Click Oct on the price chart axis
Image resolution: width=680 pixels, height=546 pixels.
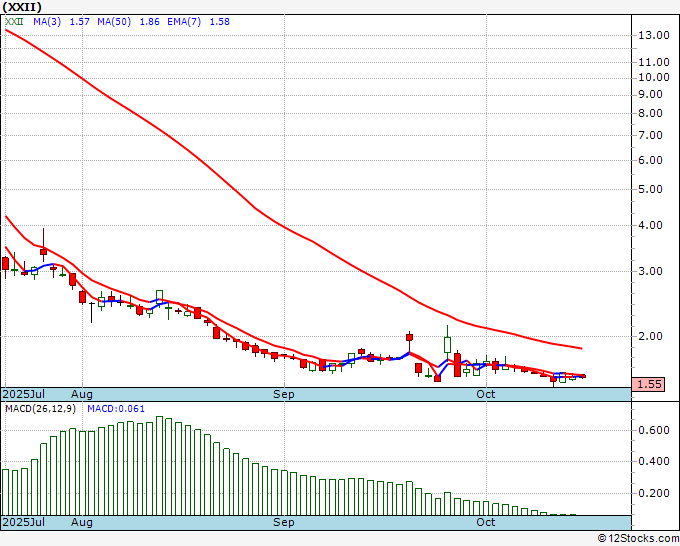click(486, 394)
